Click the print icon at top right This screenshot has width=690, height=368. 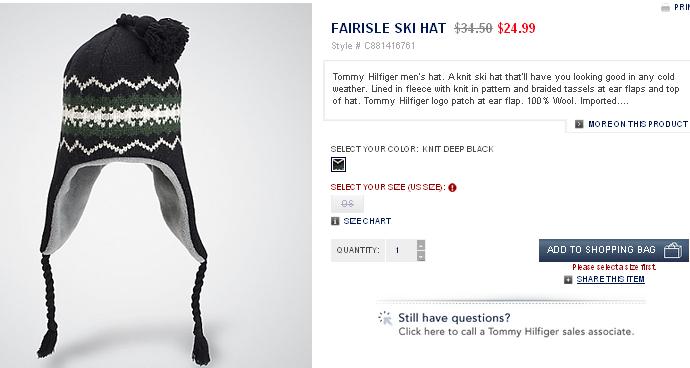[x=665, y=7]
